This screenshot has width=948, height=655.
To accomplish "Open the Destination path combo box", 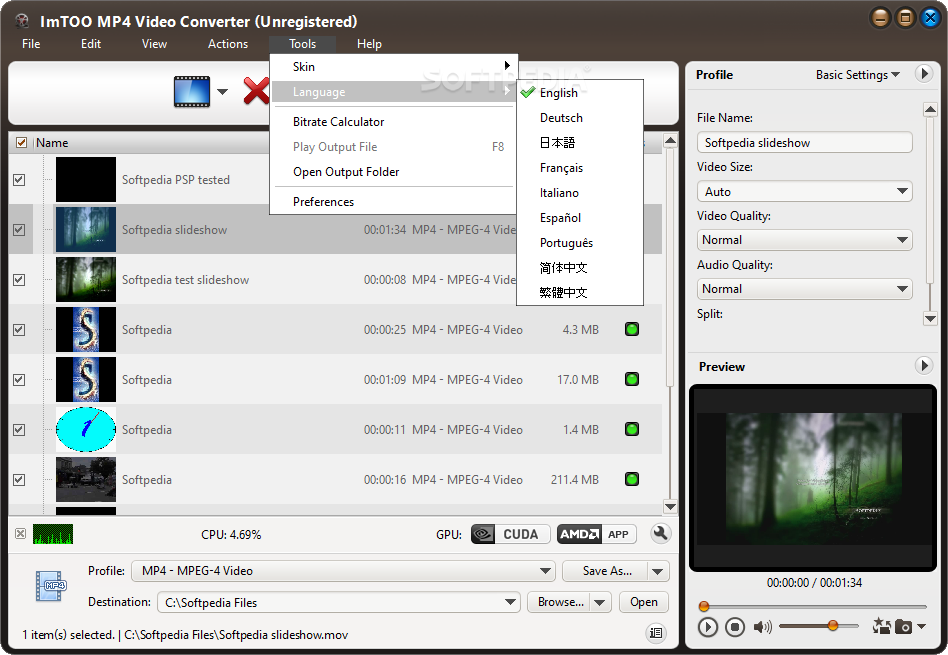I will click(339, 602).
